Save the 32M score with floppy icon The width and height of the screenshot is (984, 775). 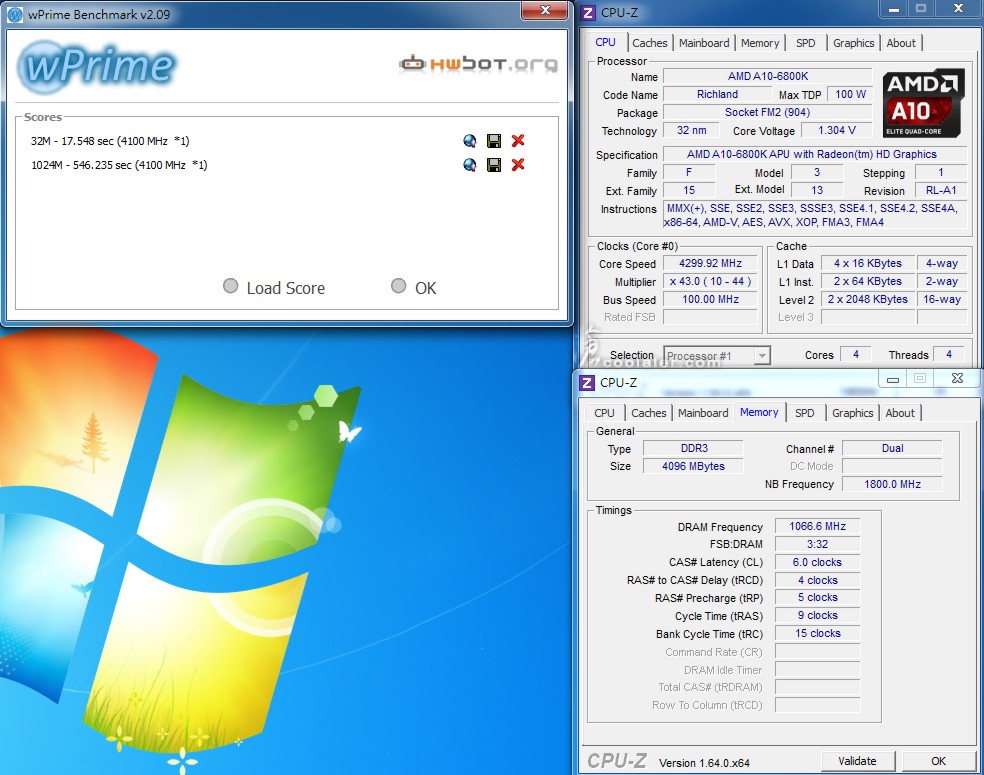[494, 141]
